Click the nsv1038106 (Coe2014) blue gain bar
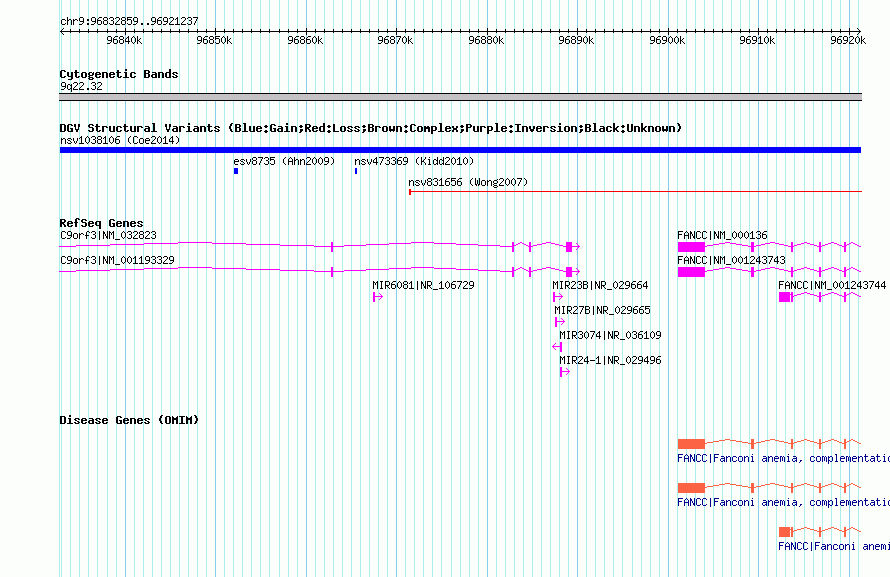The image size is (890, 577). click(x=460, y=150)
